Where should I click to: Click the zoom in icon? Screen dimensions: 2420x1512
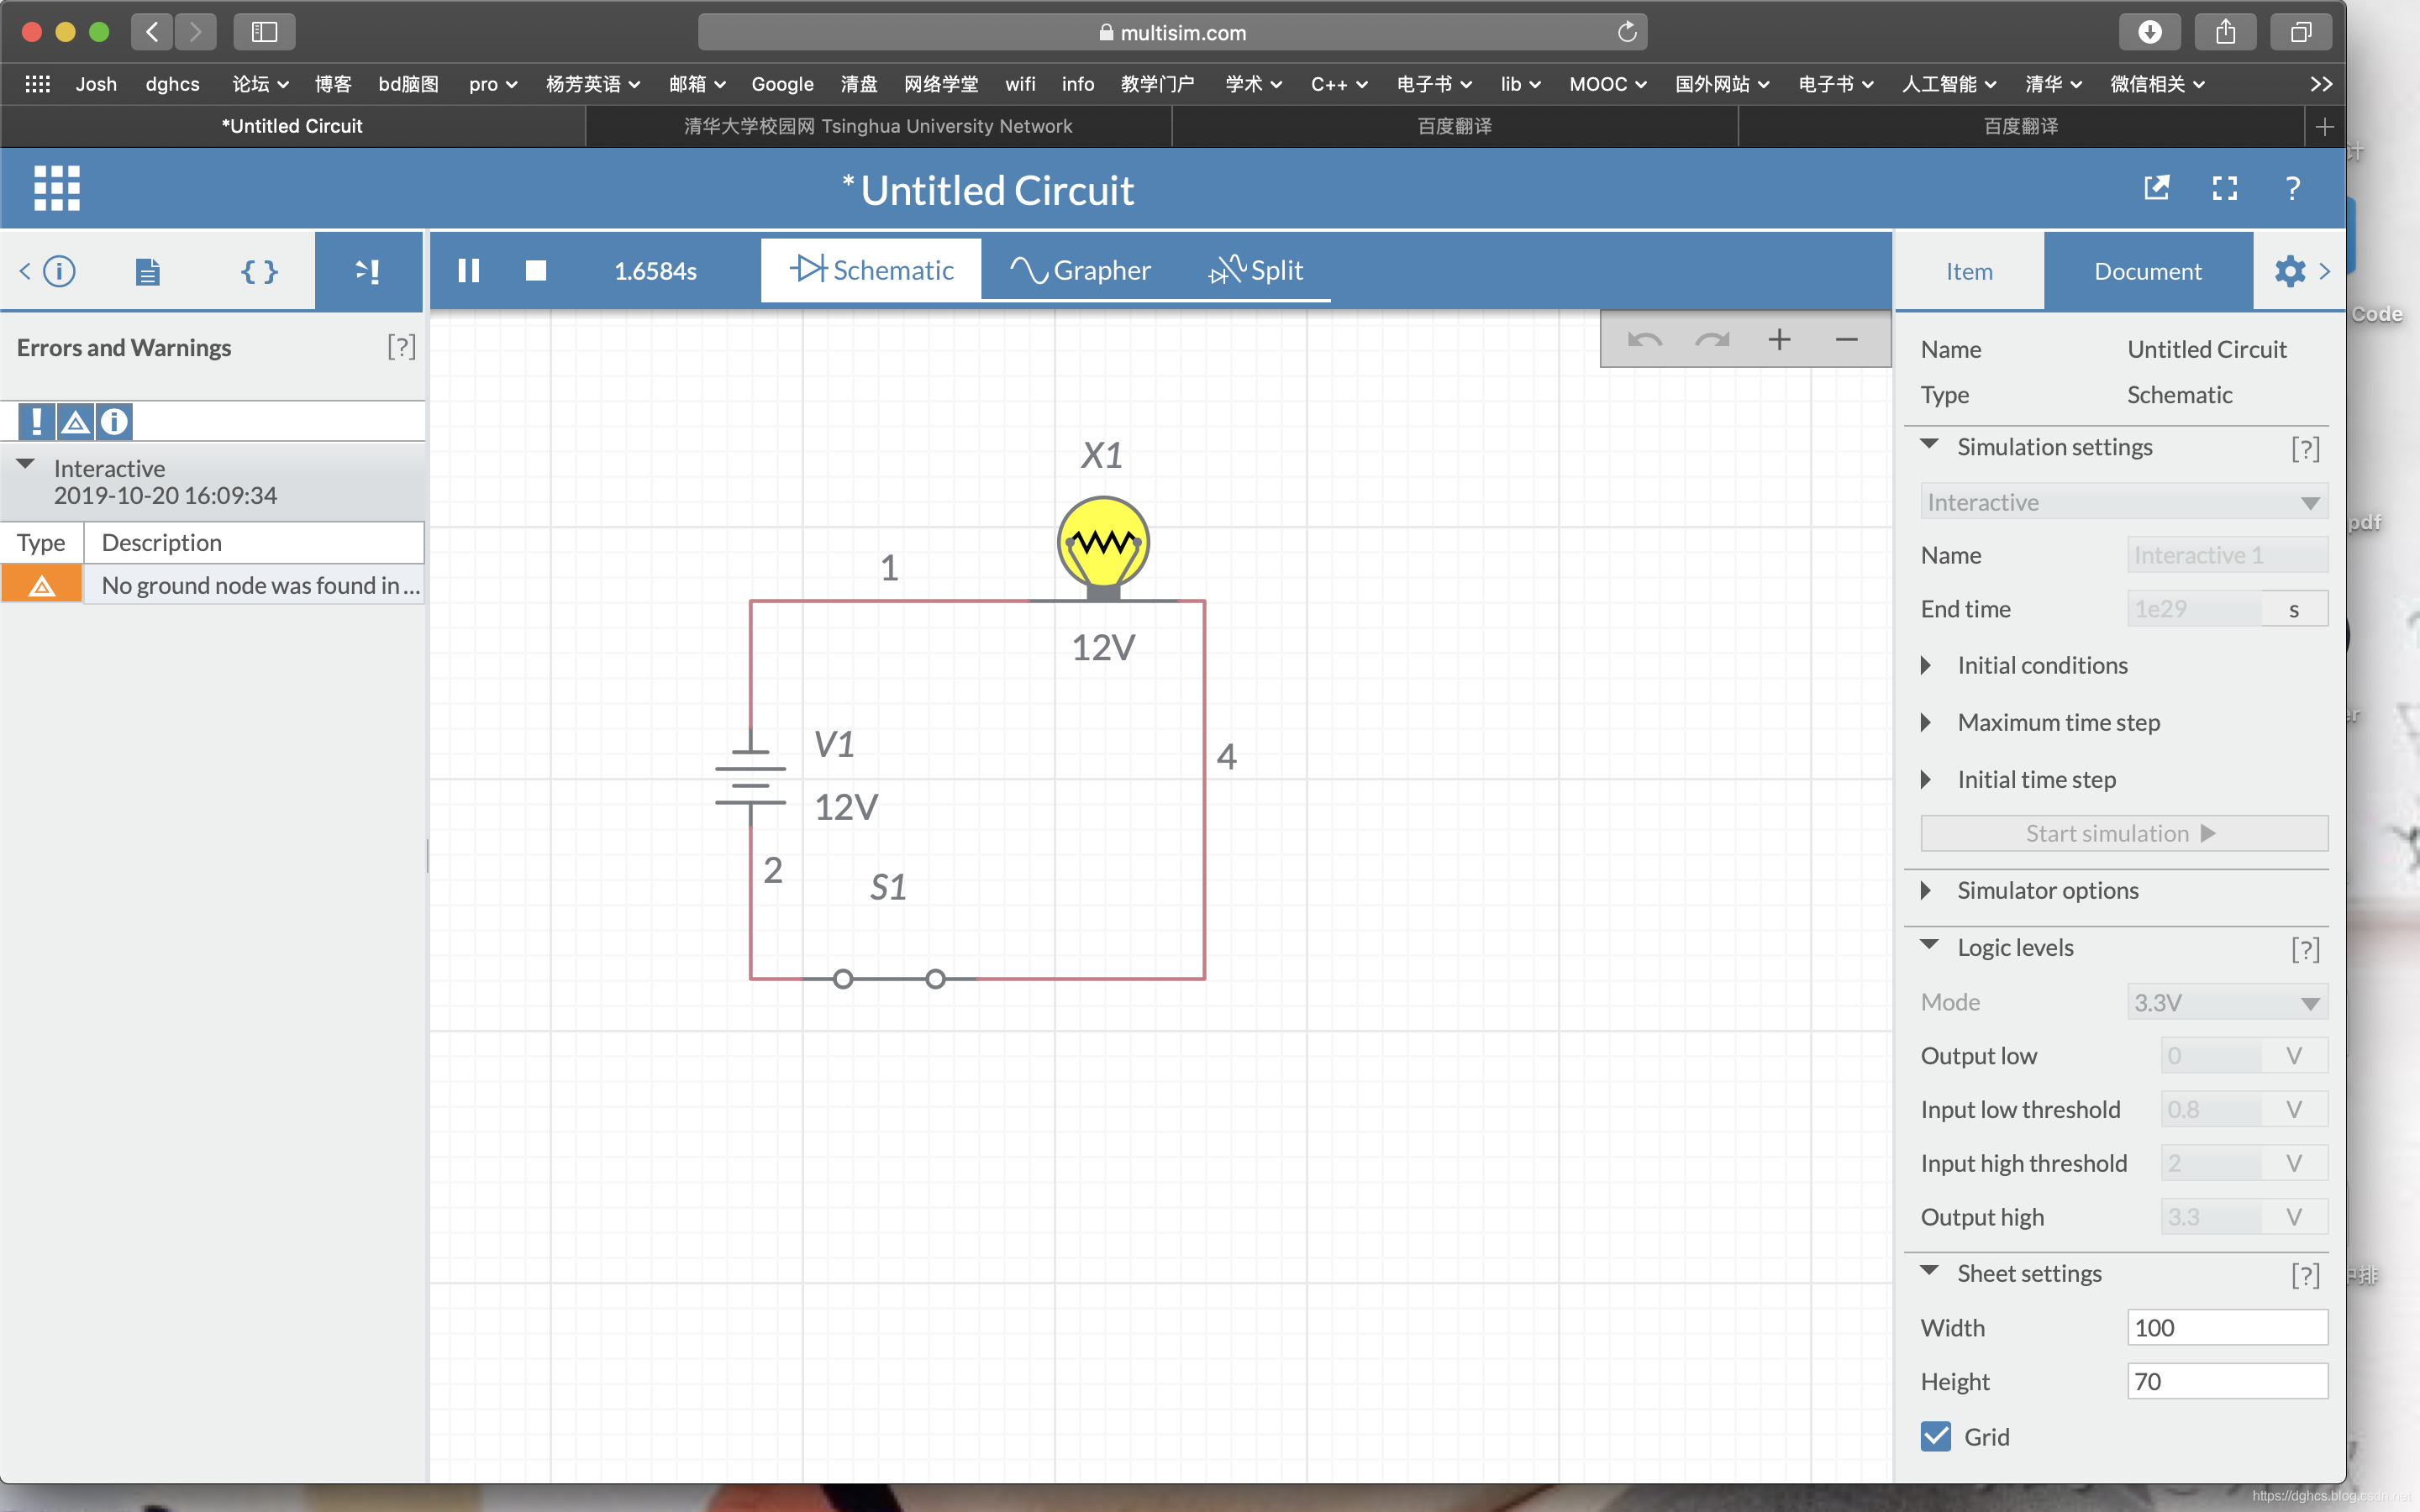click(1781, 341)
